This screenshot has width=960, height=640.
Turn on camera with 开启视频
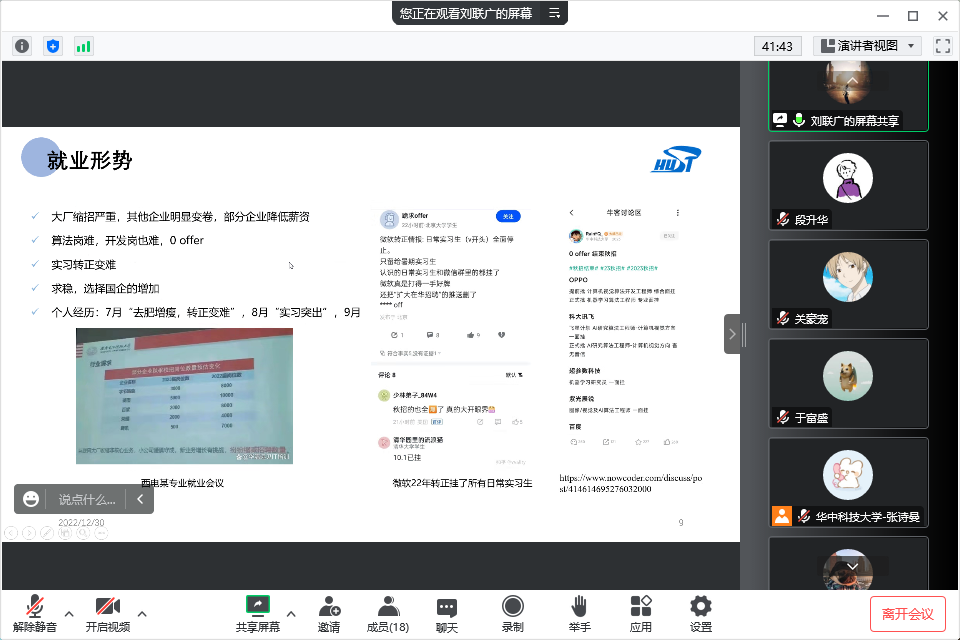pos(107,614)
